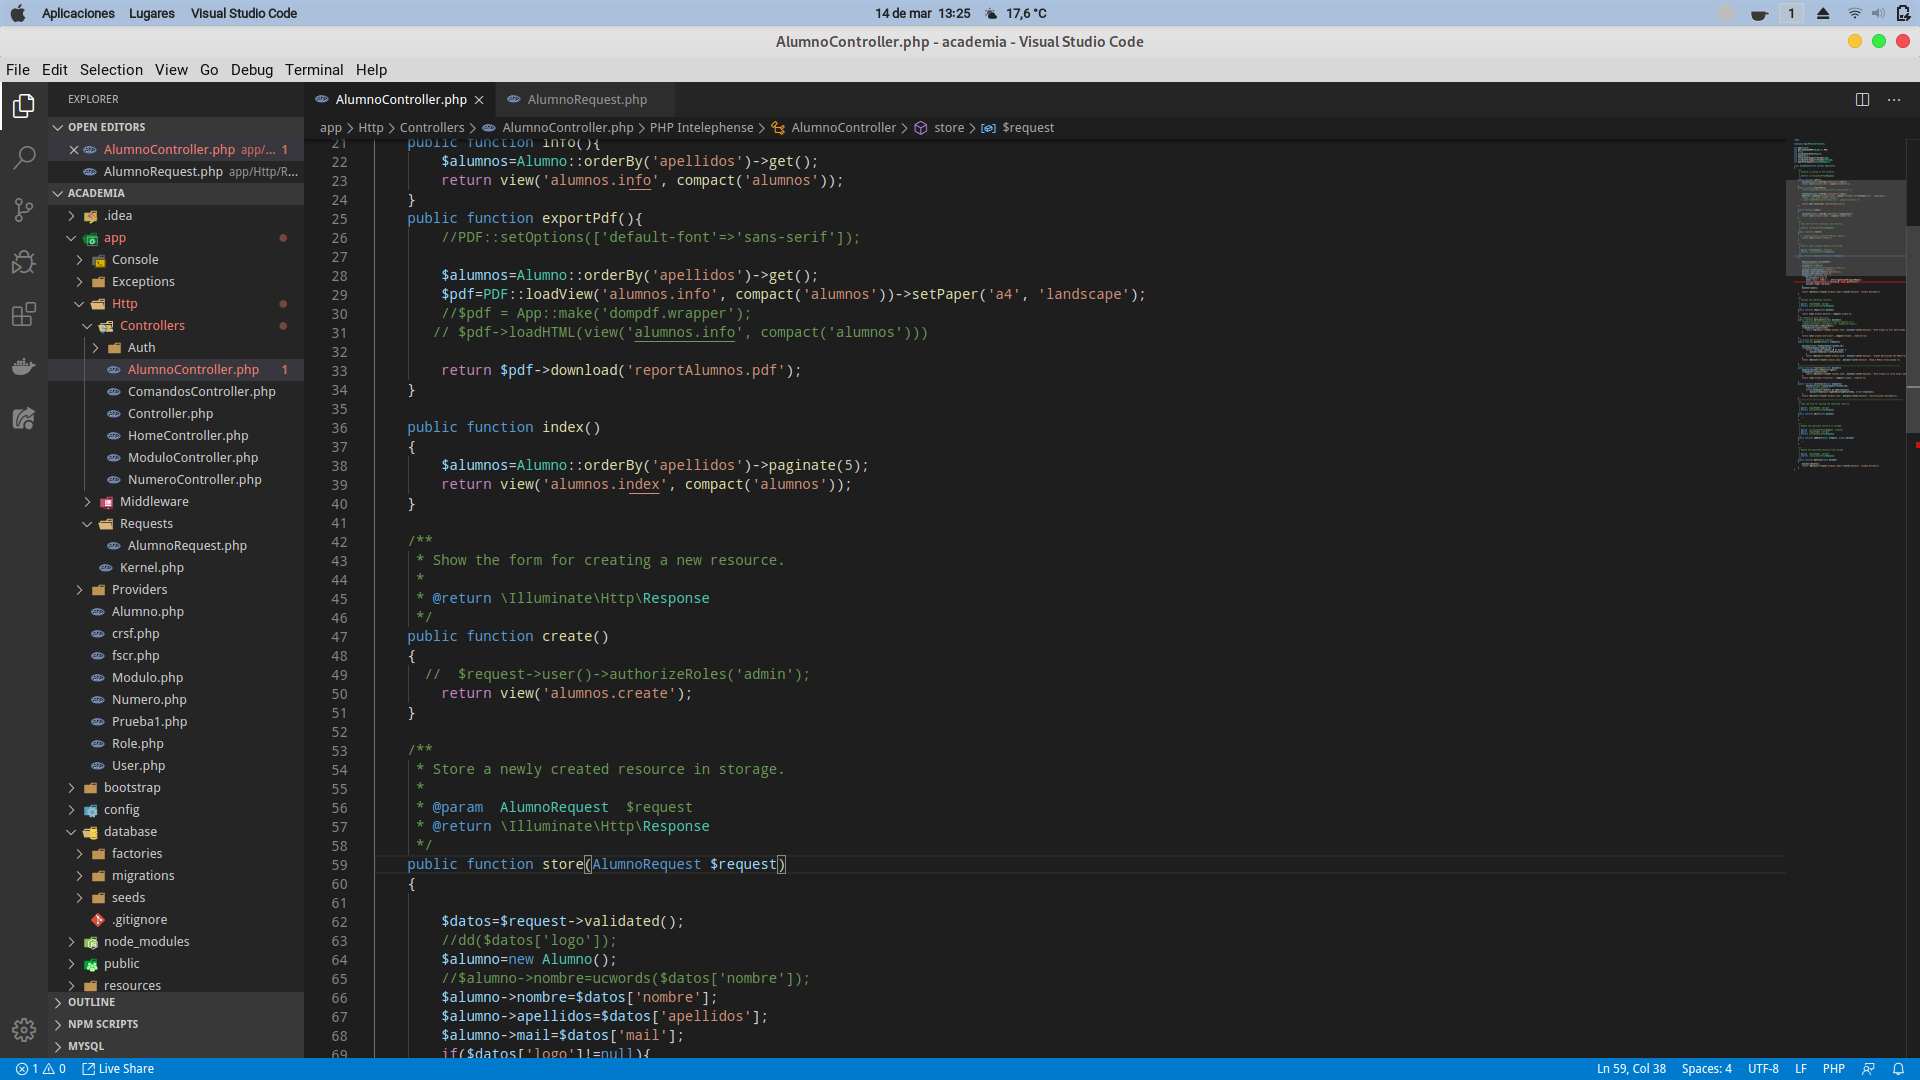The width and height of the screenshot is (1920, 1080).
Task: Expand the .idea folder
Action: pos(71,216)
